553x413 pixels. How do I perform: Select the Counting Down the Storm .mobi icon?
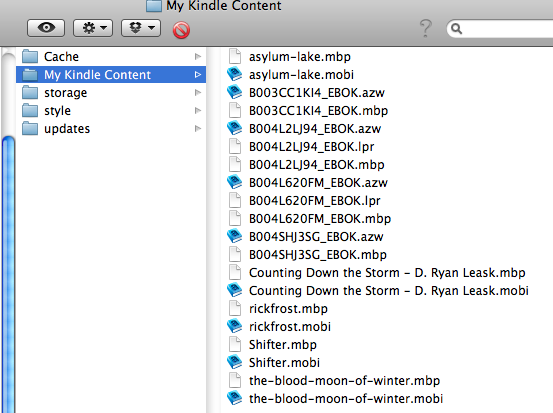[234, 290]
